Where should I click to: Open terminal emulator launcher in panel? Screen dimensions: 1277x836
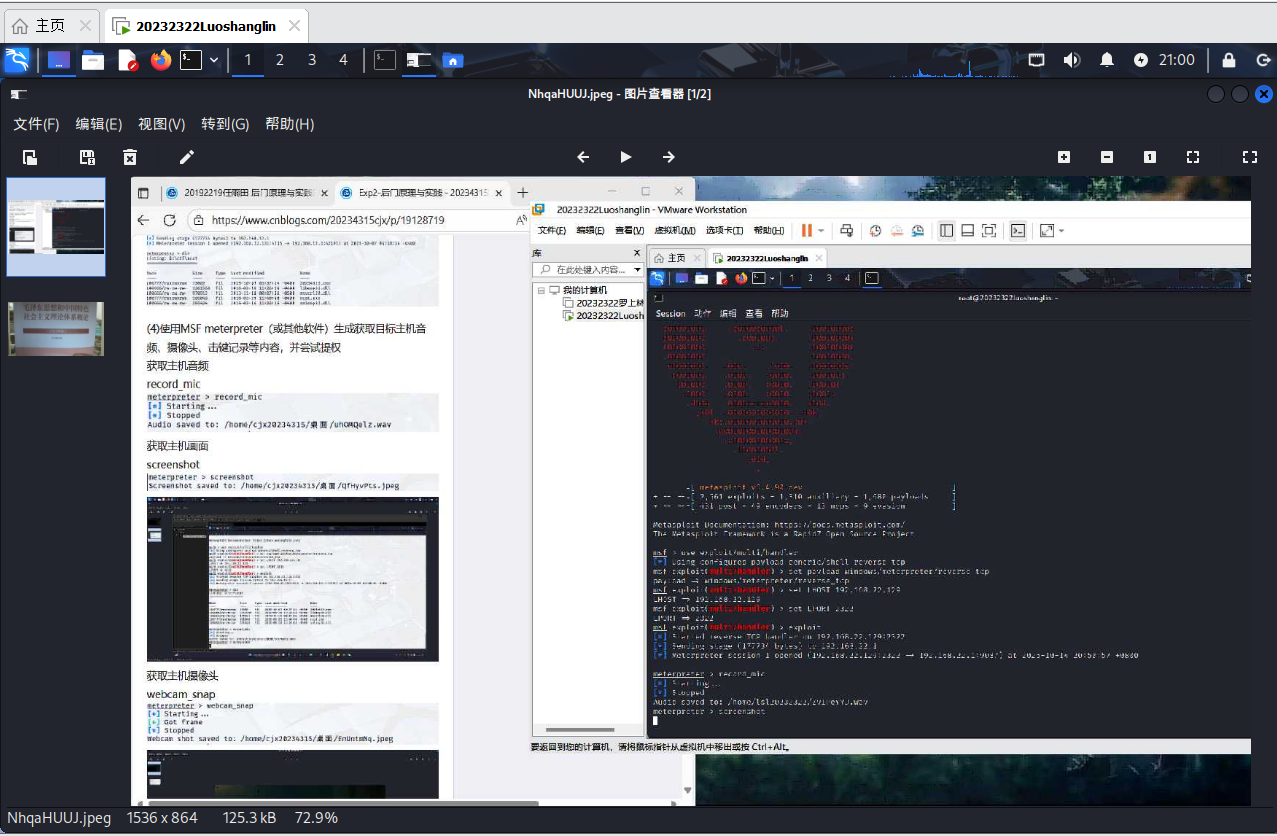(191, 60)
